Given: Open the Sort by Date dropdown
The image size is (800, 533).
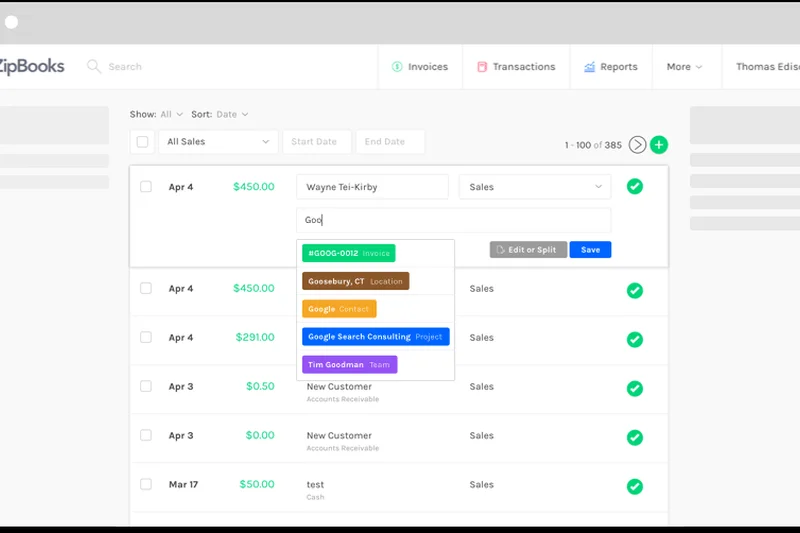Looking at the screenshot, I should click(232, 115).
